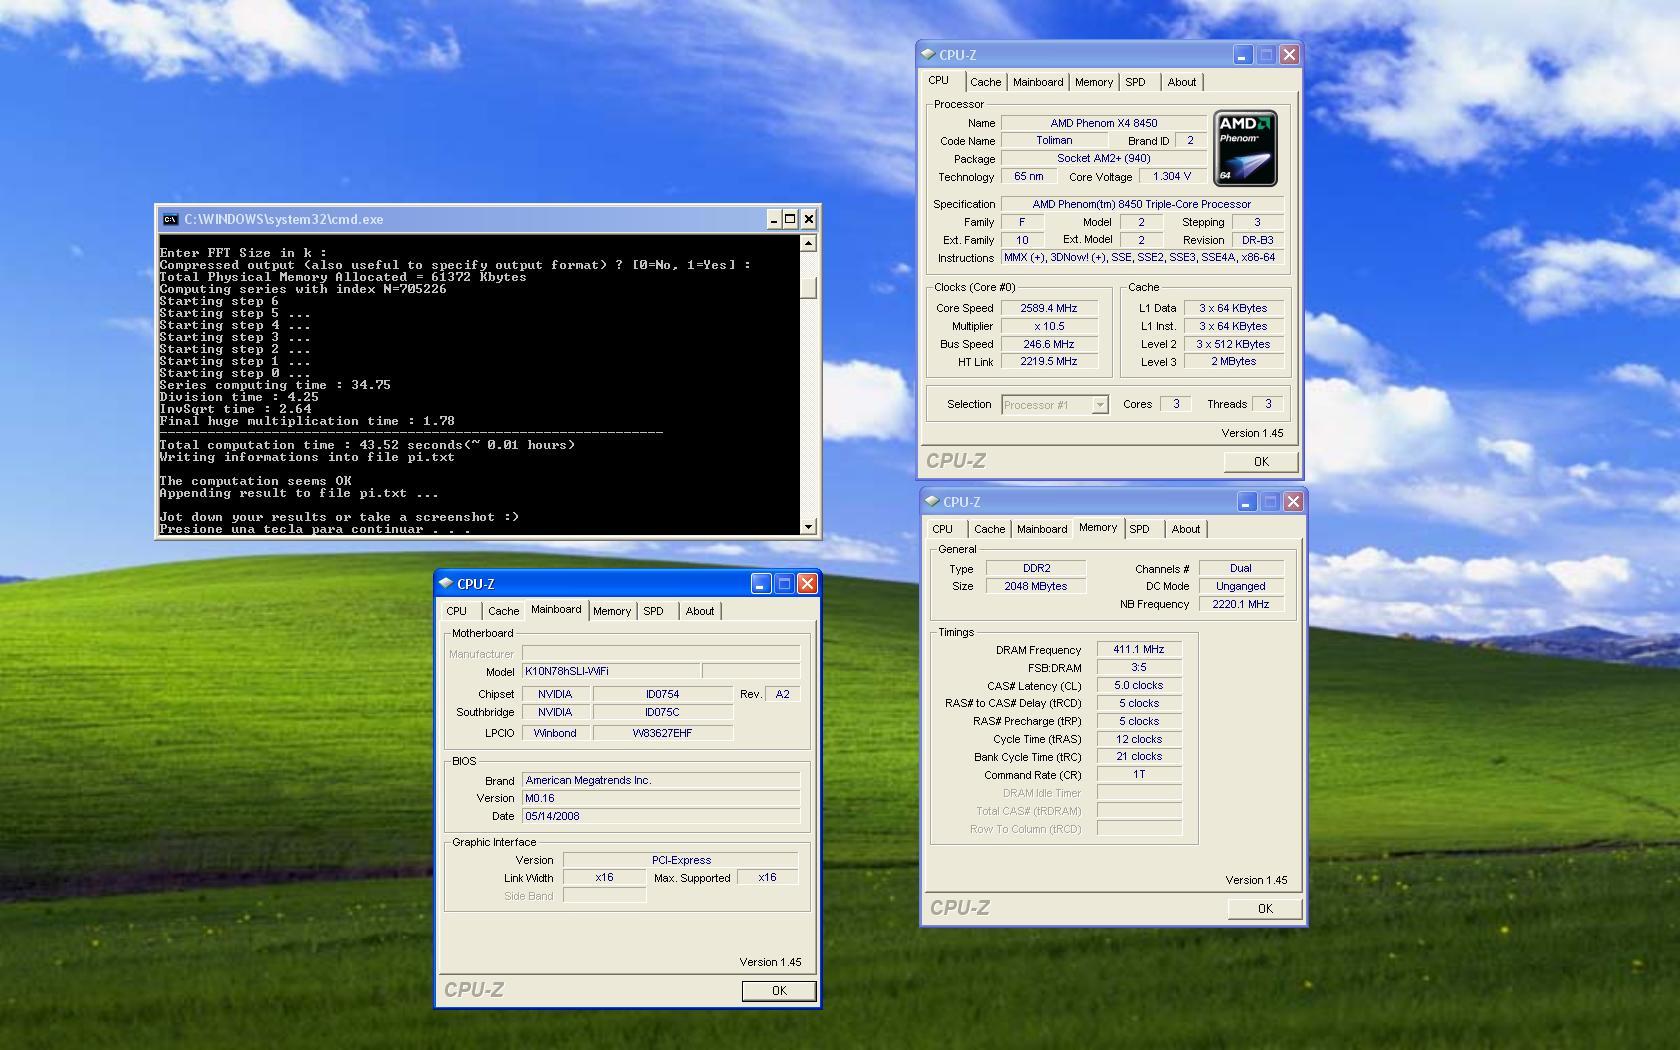
Task: Click the CPU-Z title icon in Mainboard window
Action: tap(445, 583)
